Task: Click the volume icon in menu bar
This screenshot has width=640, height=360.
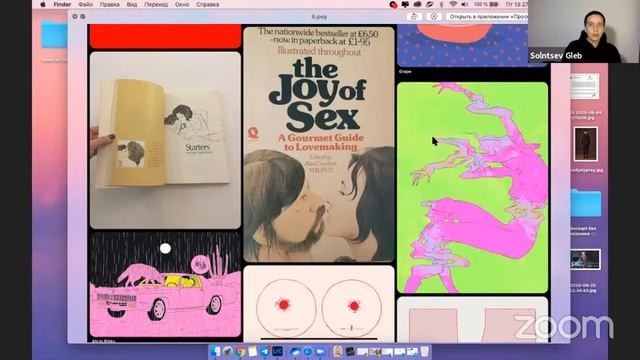Action: [x=464, y=4]
